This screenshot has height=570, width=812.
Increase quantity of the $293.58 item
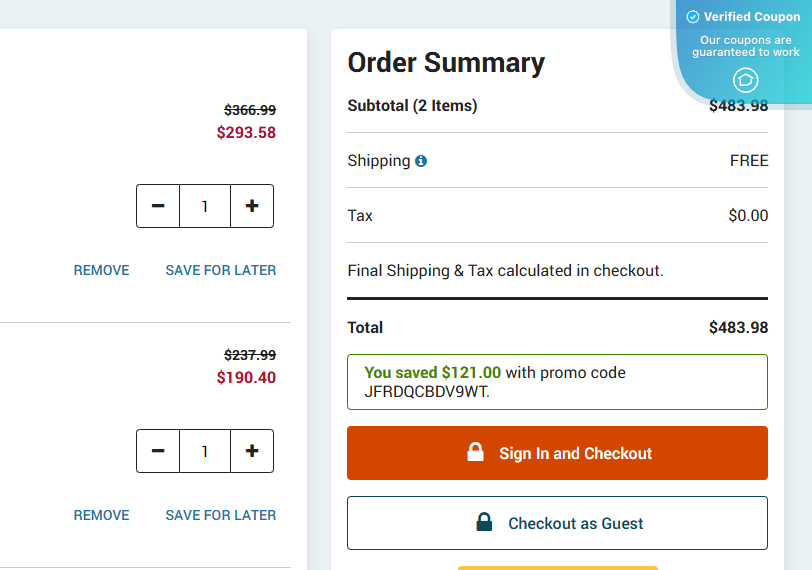[252, 206]
